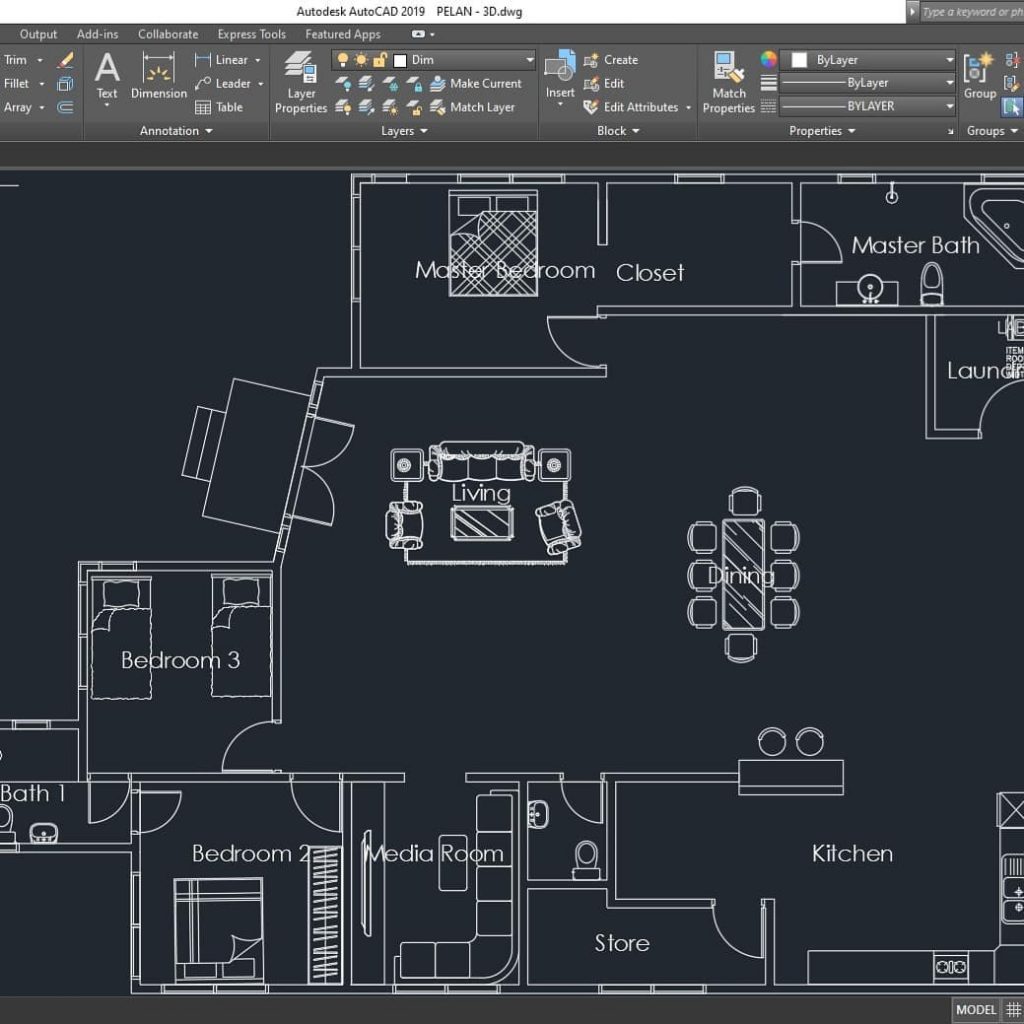Insert a Table from Annotation panel
1024x1024 pixels.
pos(219,107)
